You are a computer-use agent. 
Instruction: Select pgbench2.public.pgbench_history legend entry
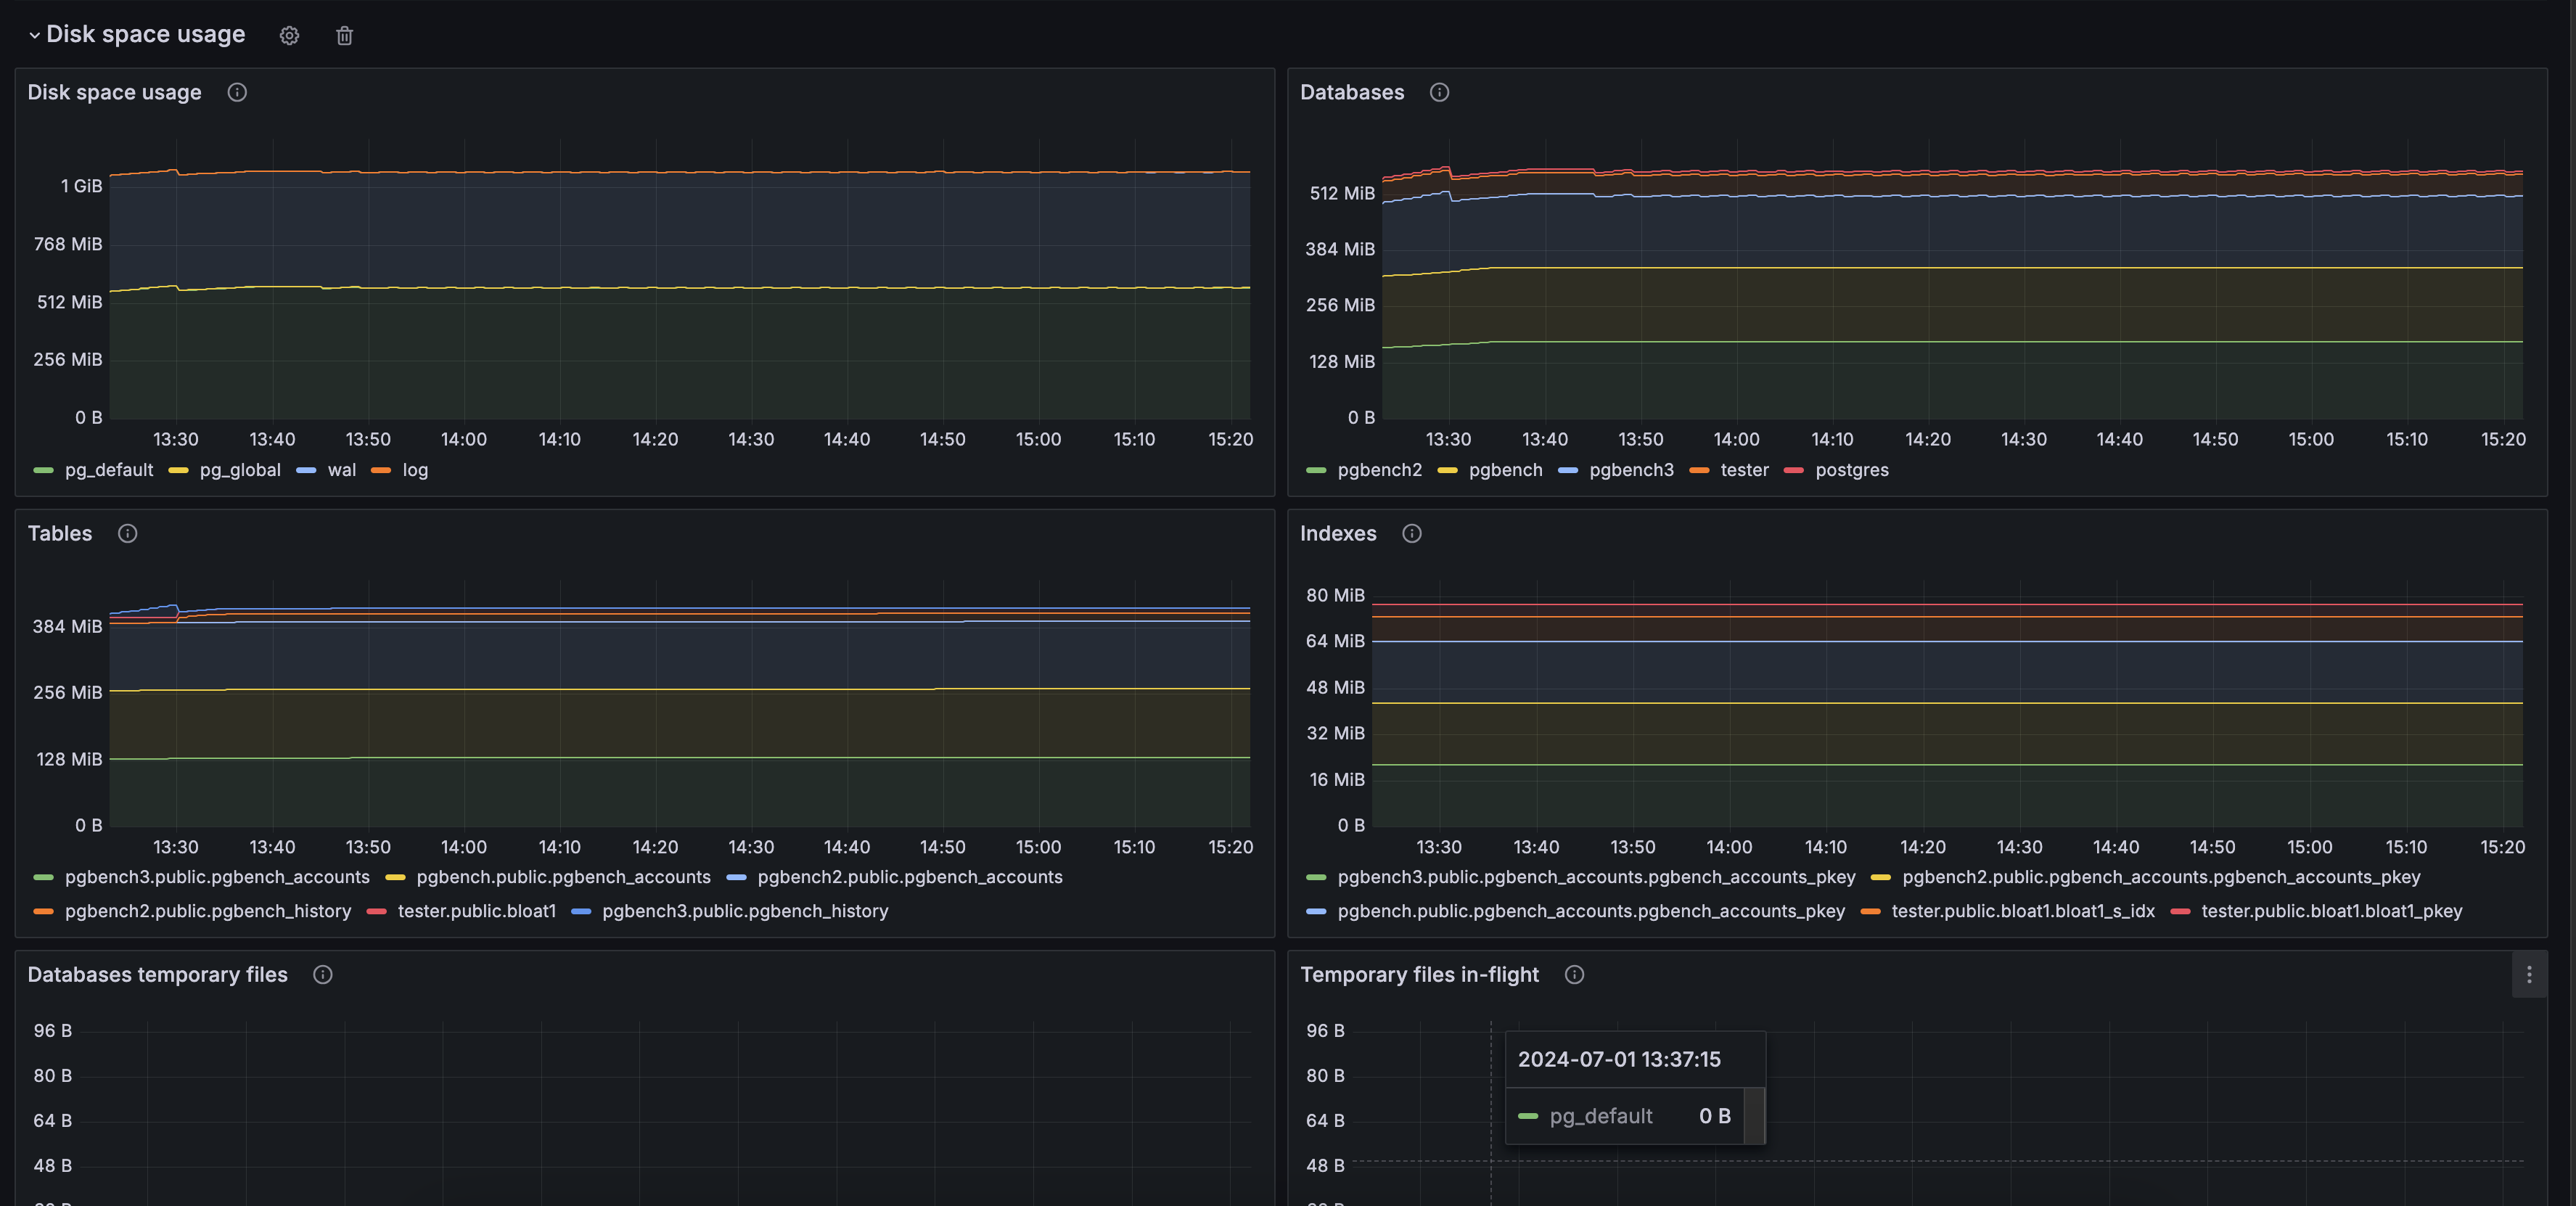point(208,911)
